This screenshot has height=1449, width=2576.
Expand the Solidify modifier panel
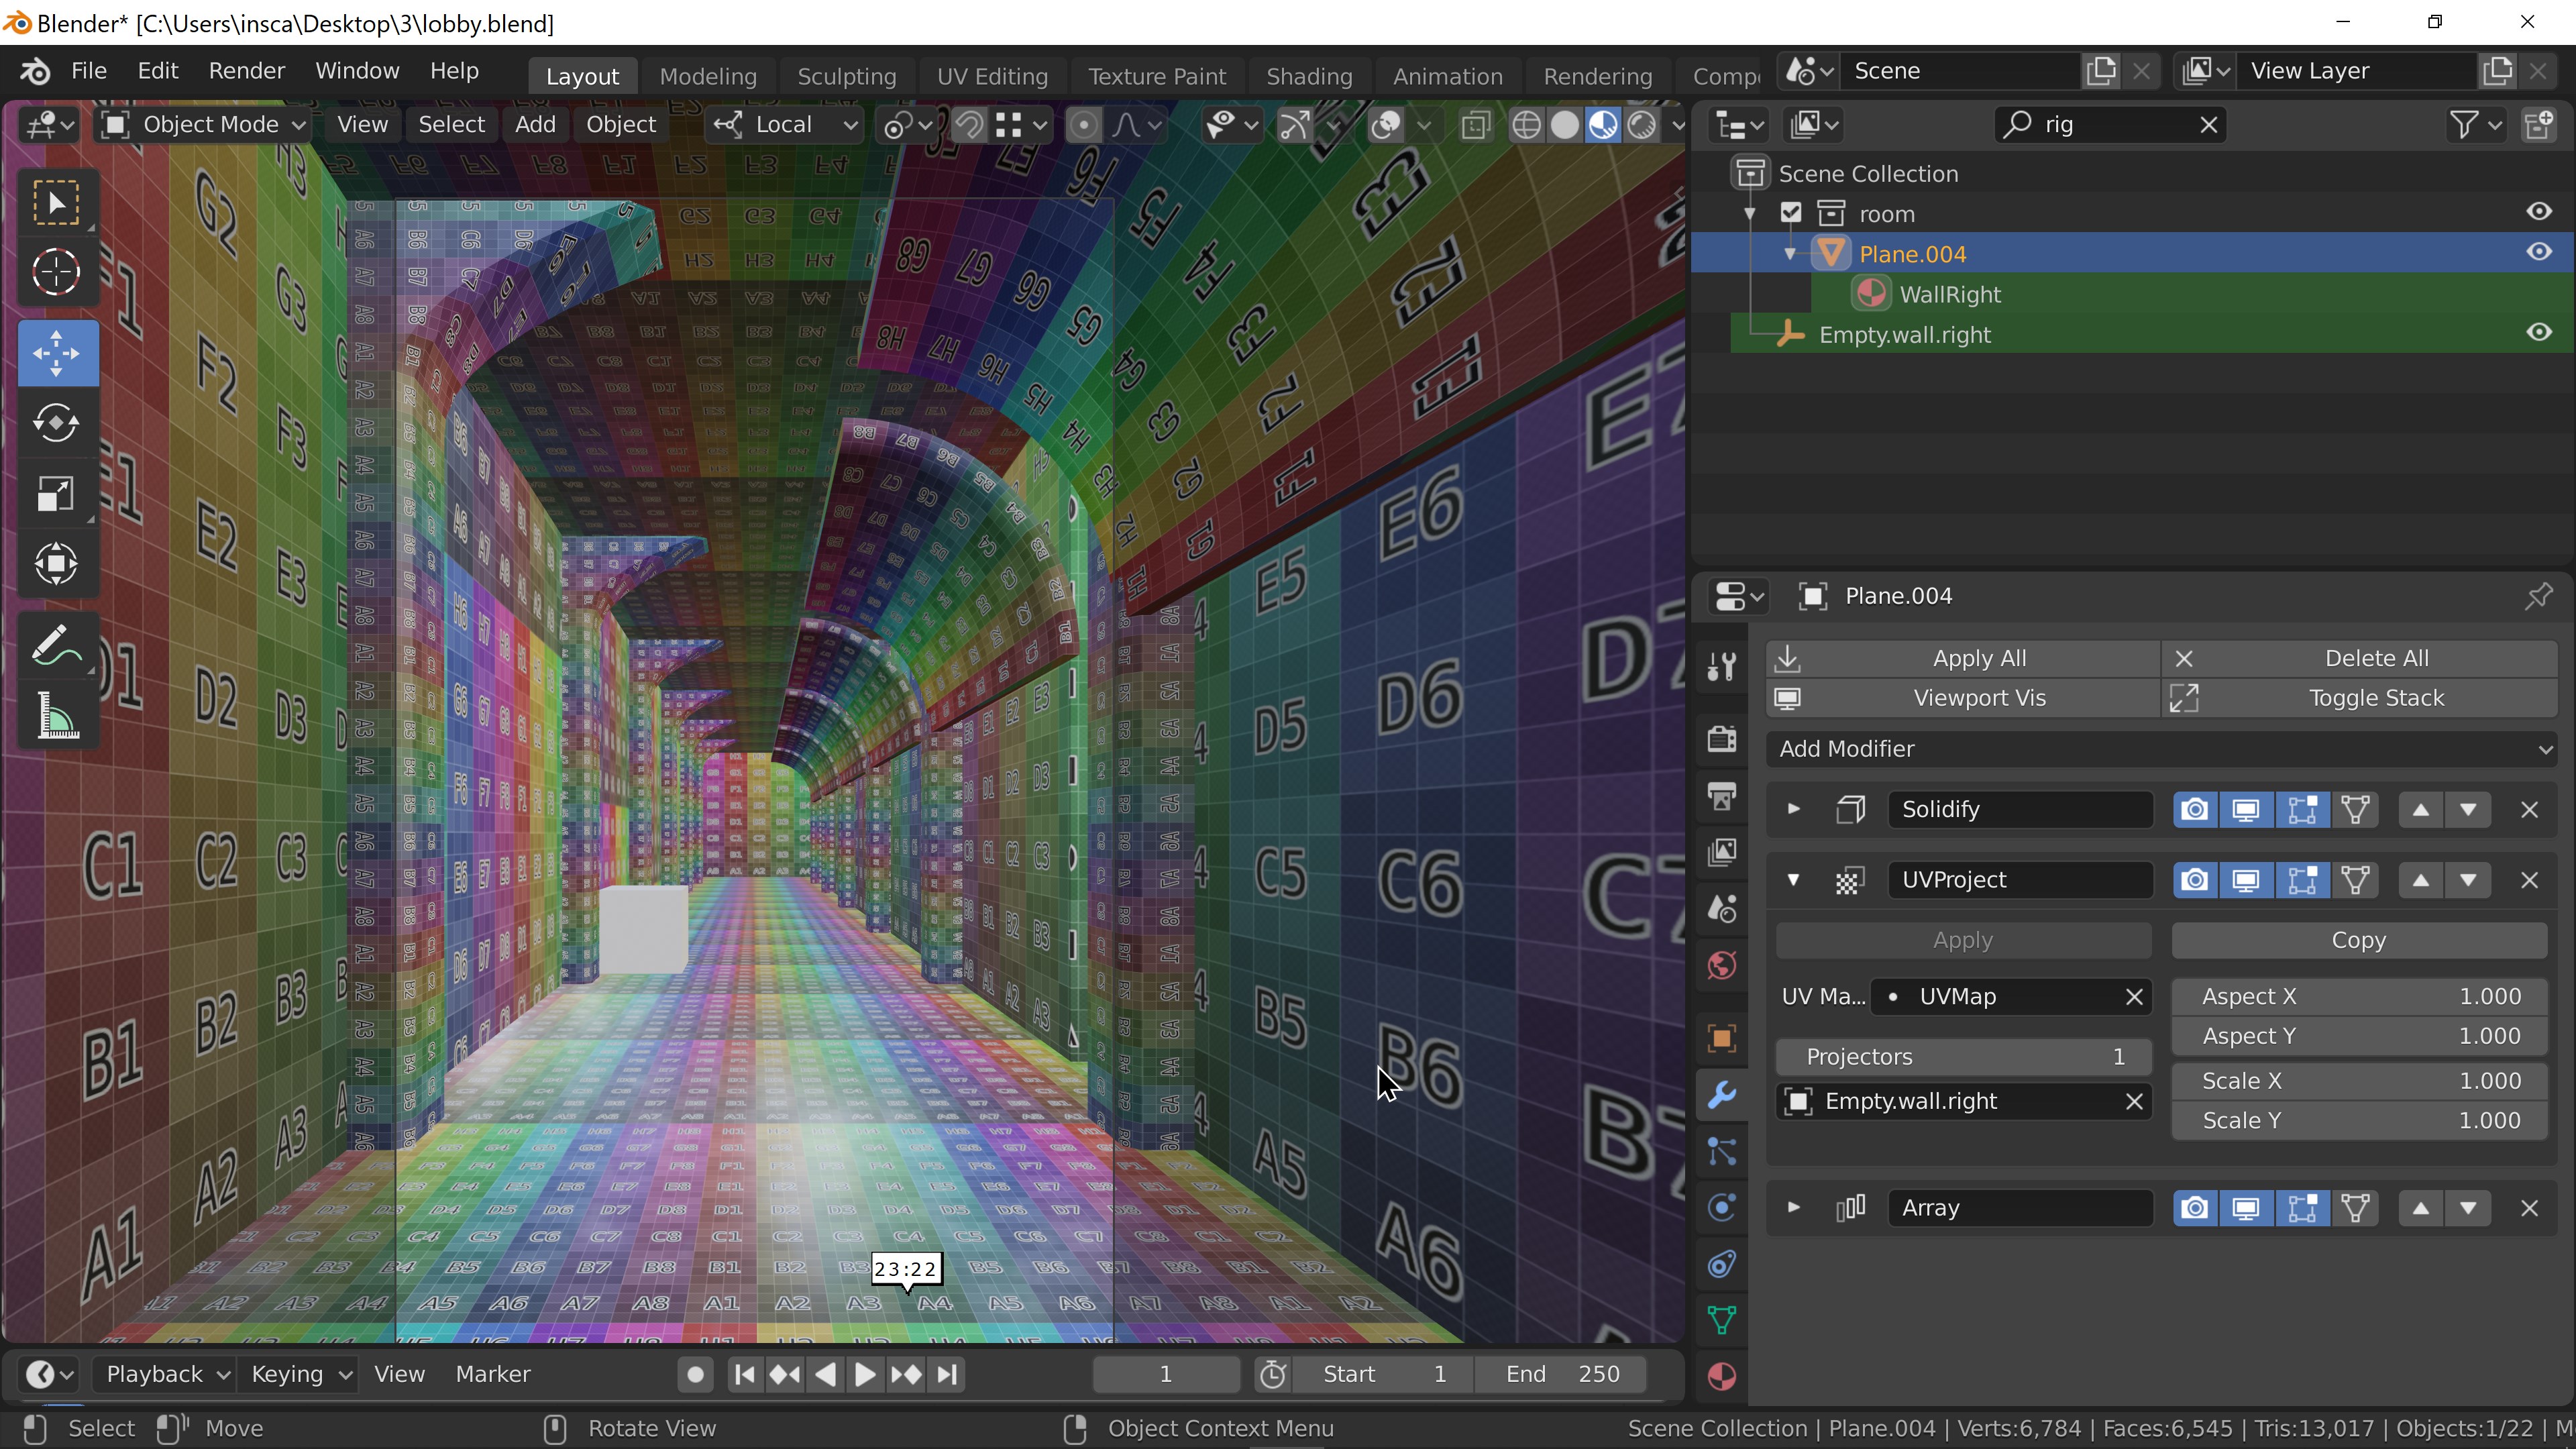point(1793,809)
